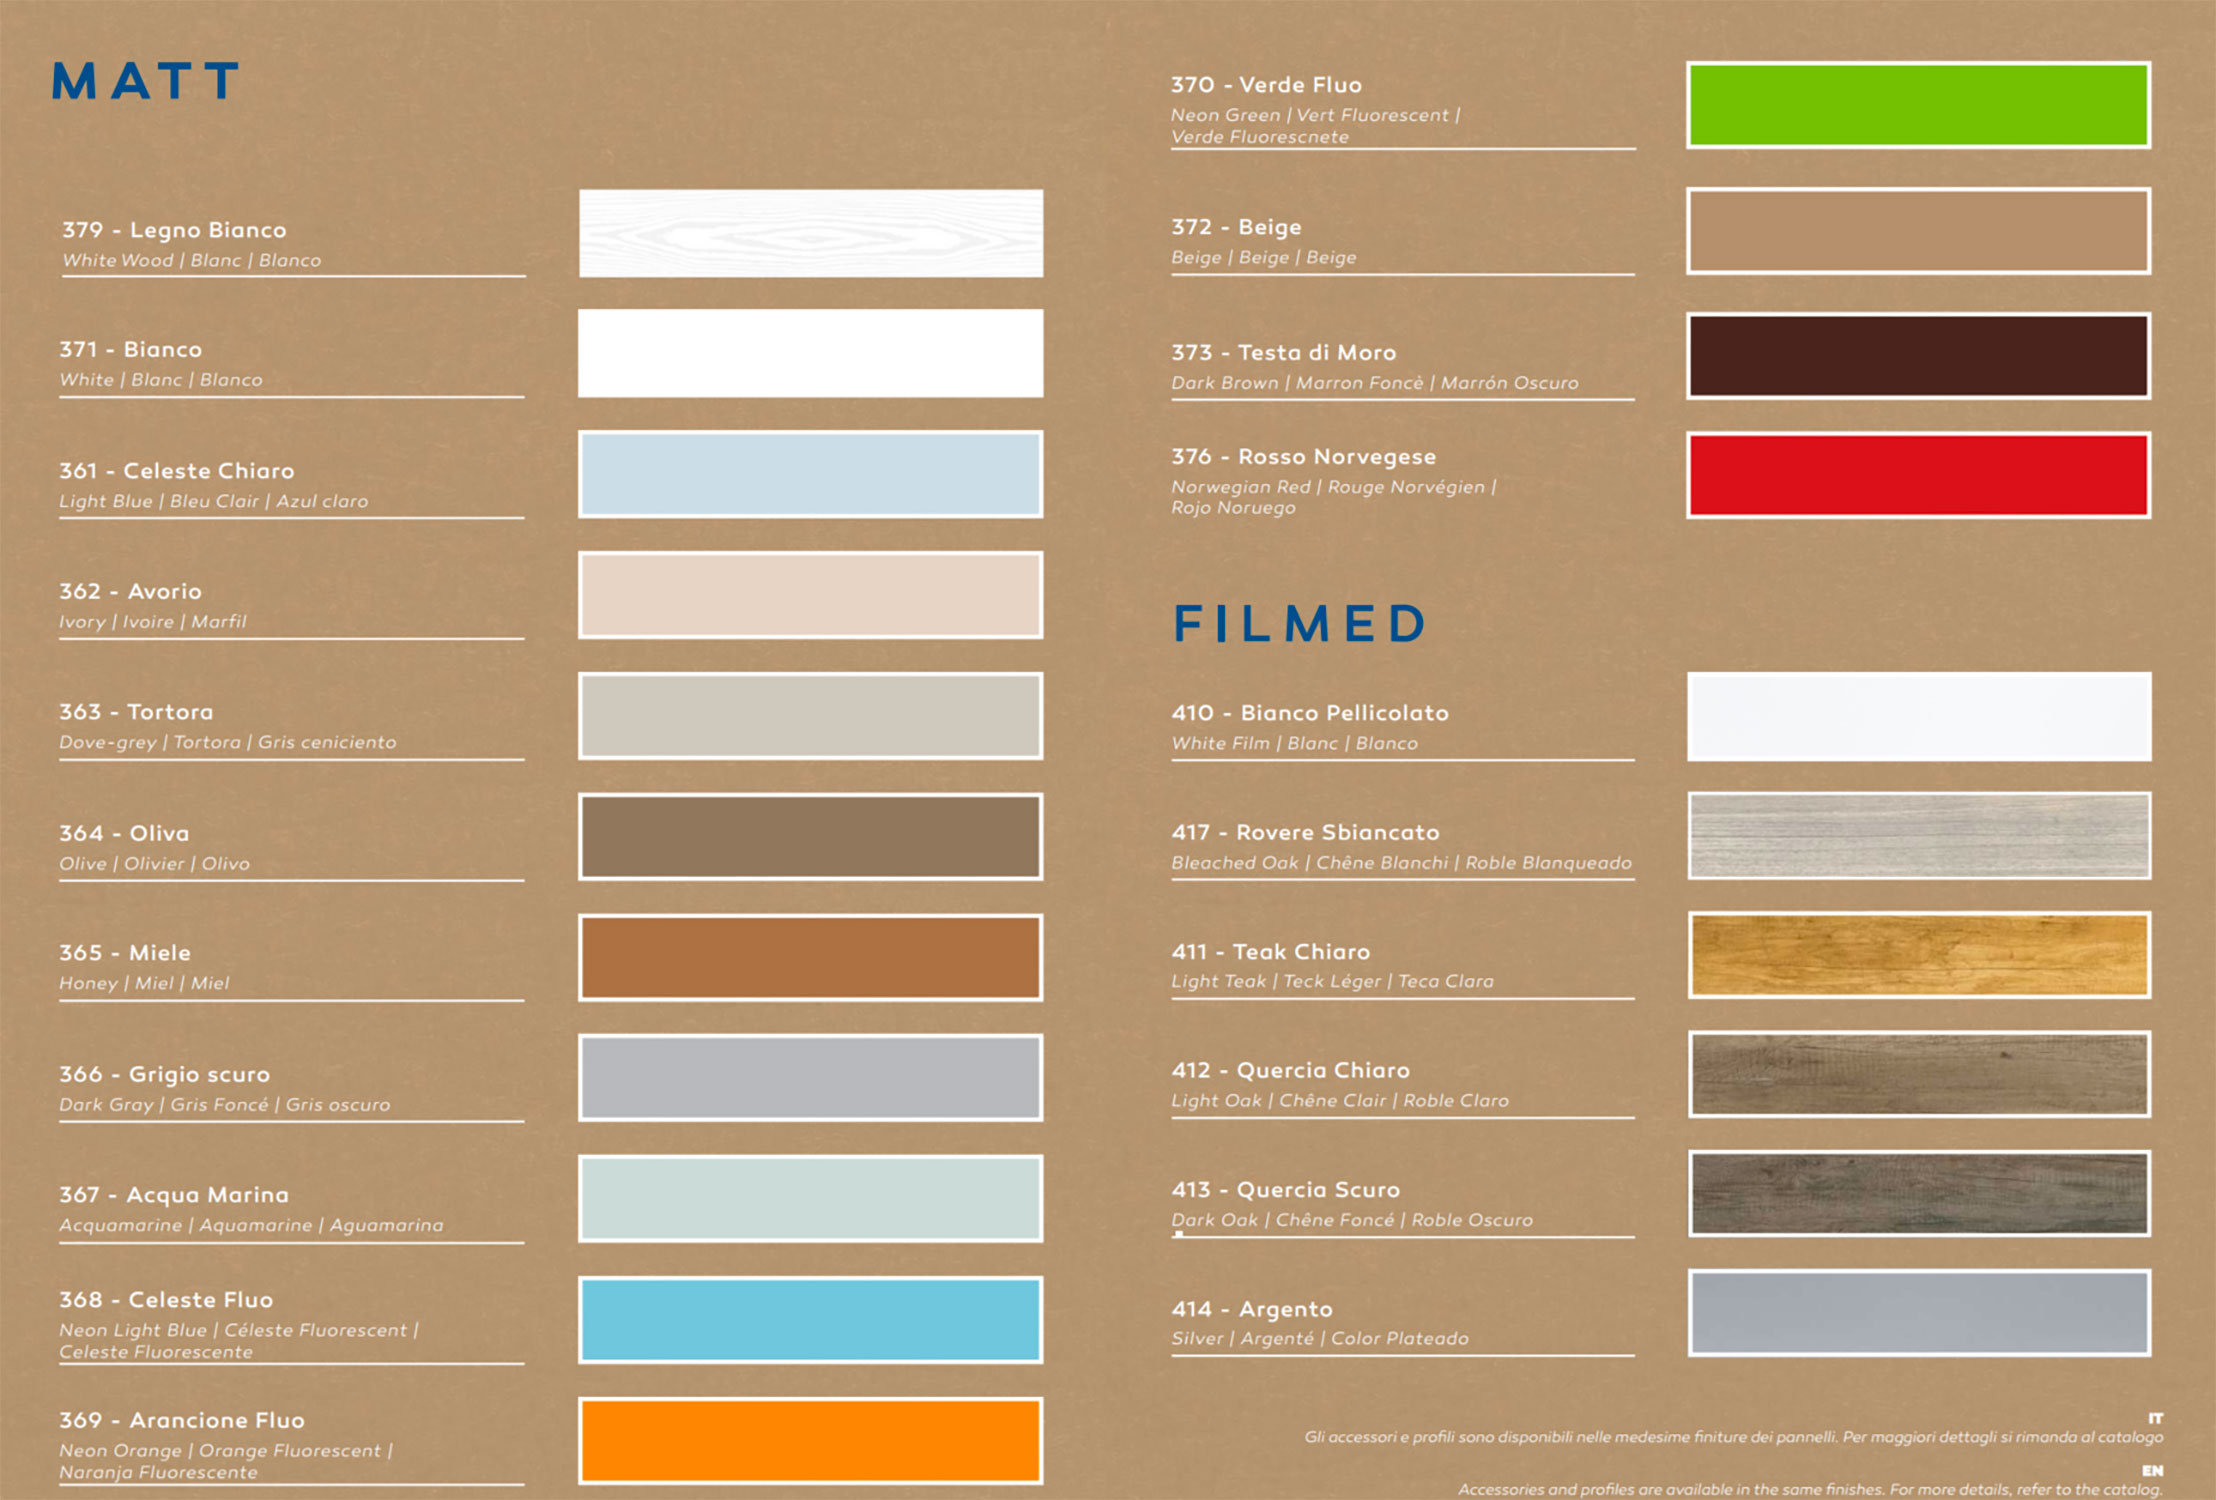
Task: Click the '366 - Grigio scuro' label
Action: point(165,1074)
